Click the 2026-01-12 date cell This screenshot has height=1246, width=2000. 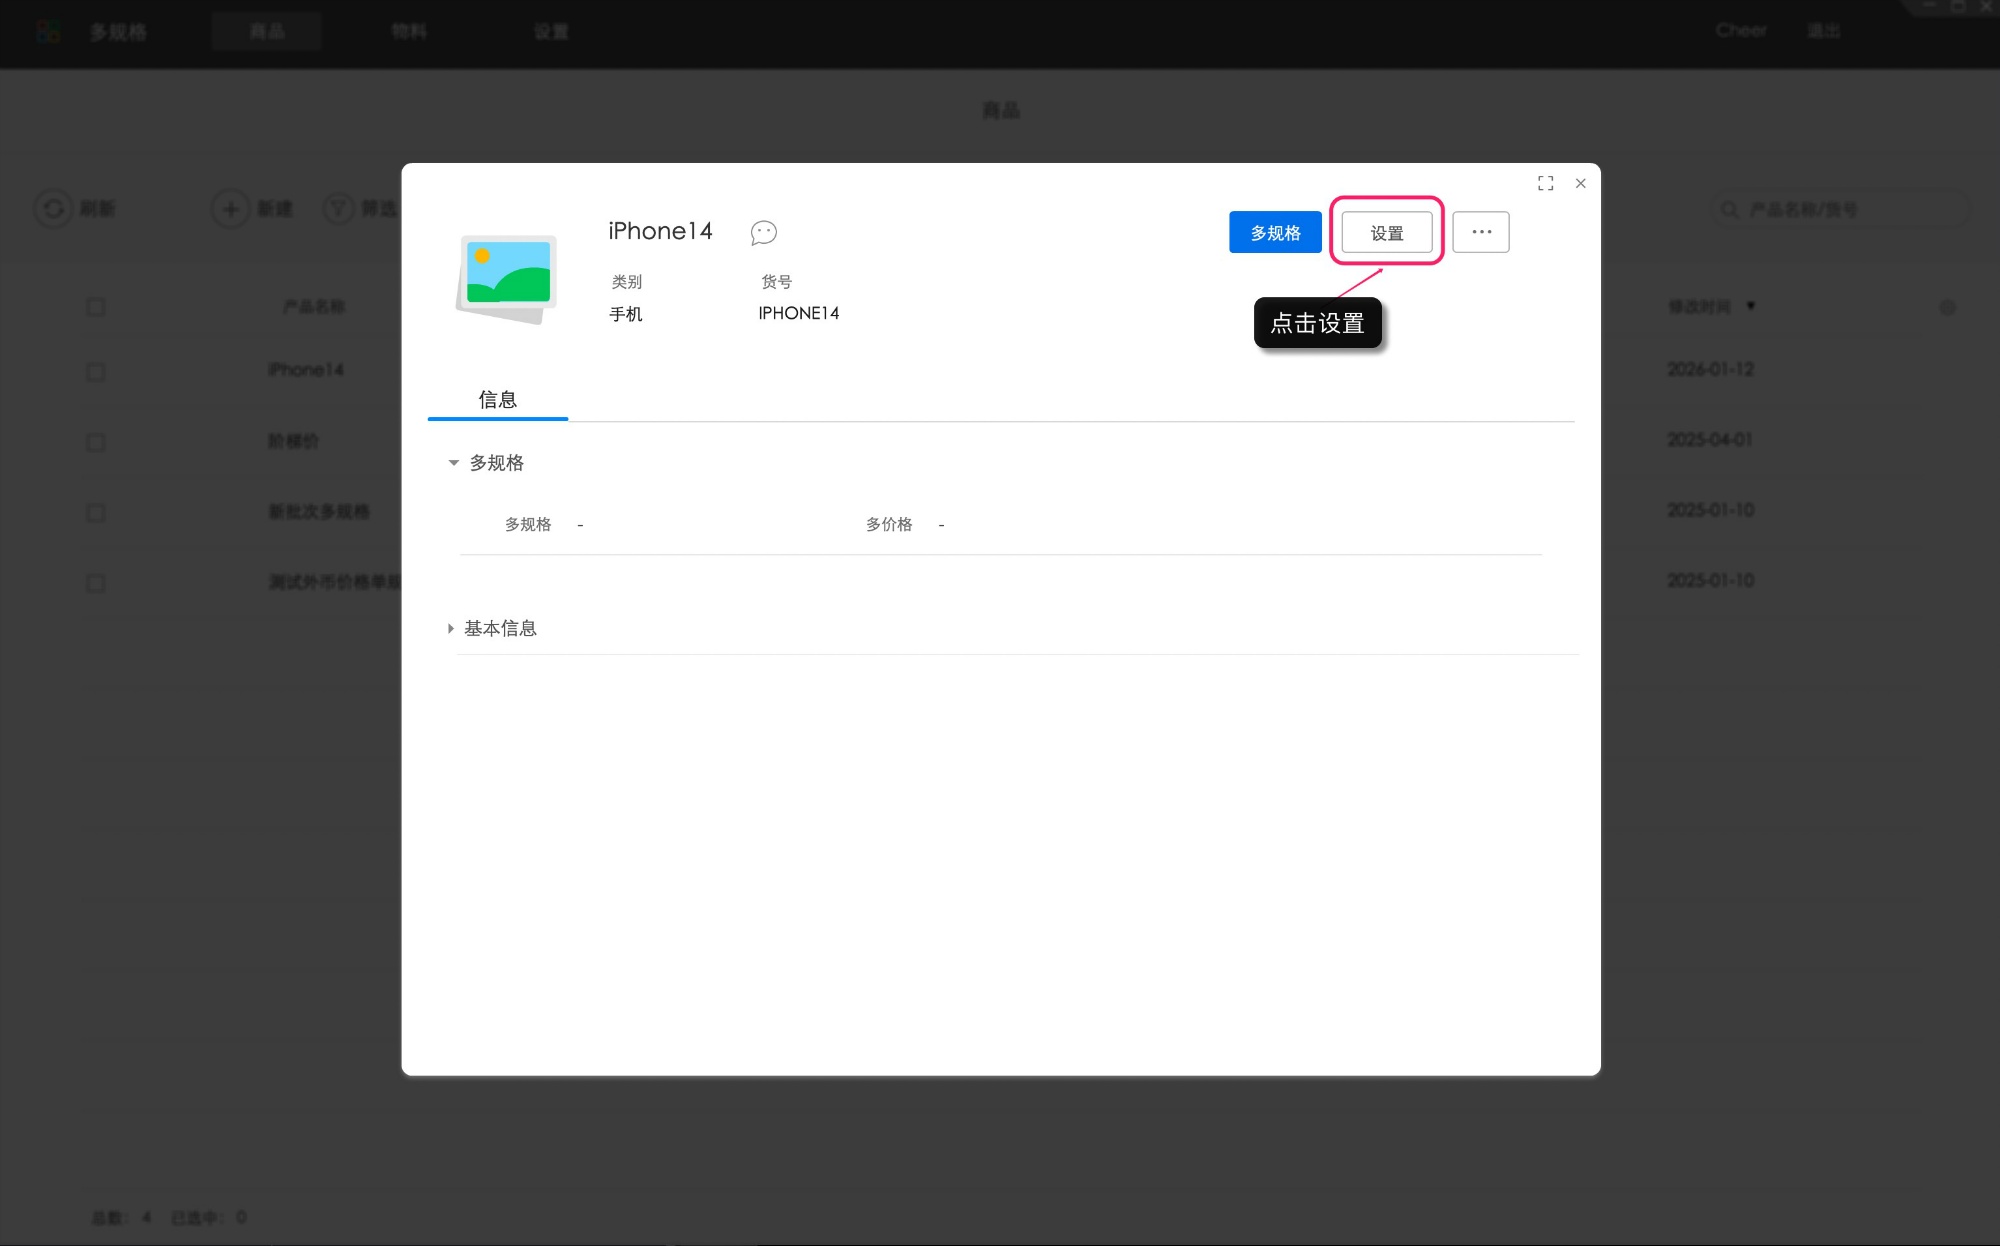click(1710, 369)
